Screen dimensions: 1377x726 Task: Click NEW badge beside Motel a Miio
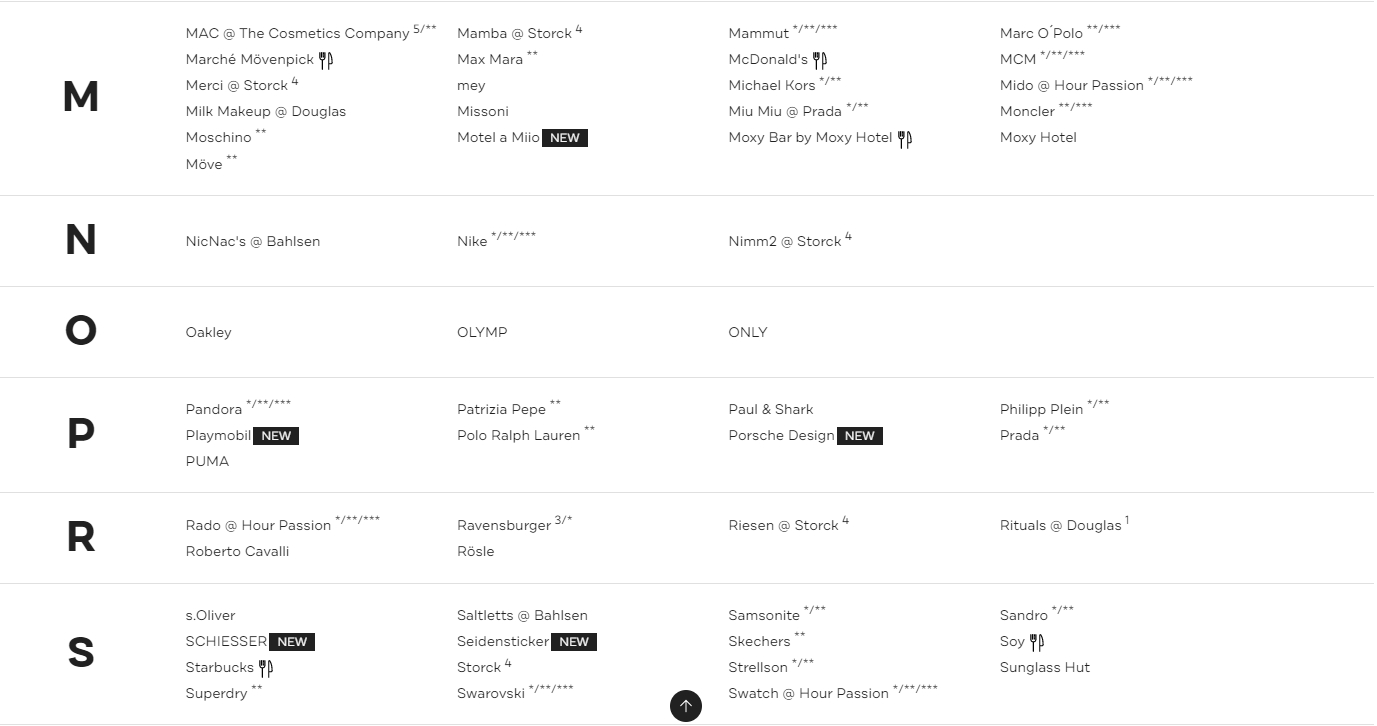tap(565, 138)
